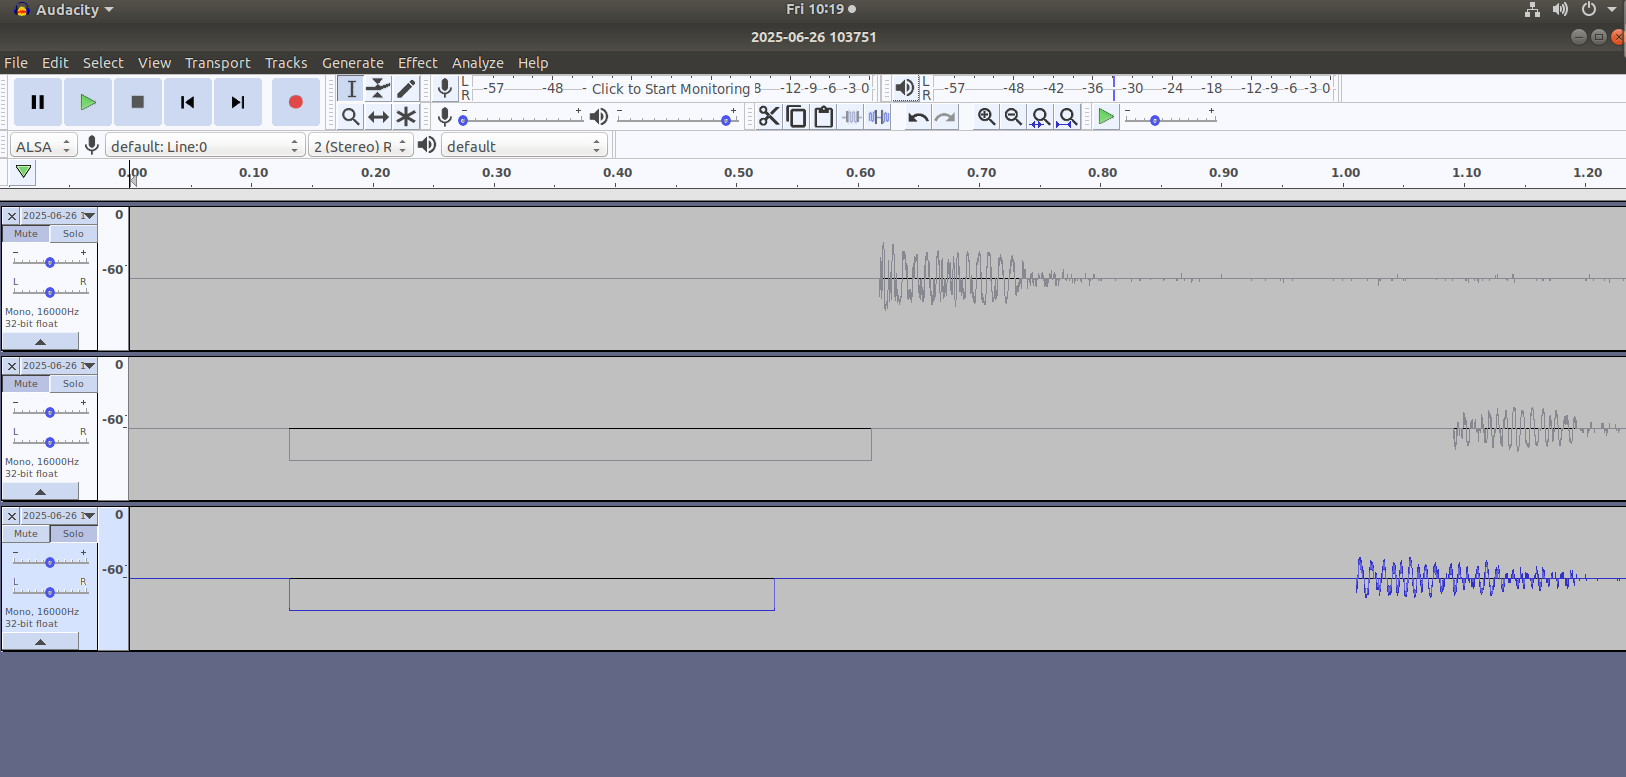
Task: Open the Help menu
Action: (533, 62)
